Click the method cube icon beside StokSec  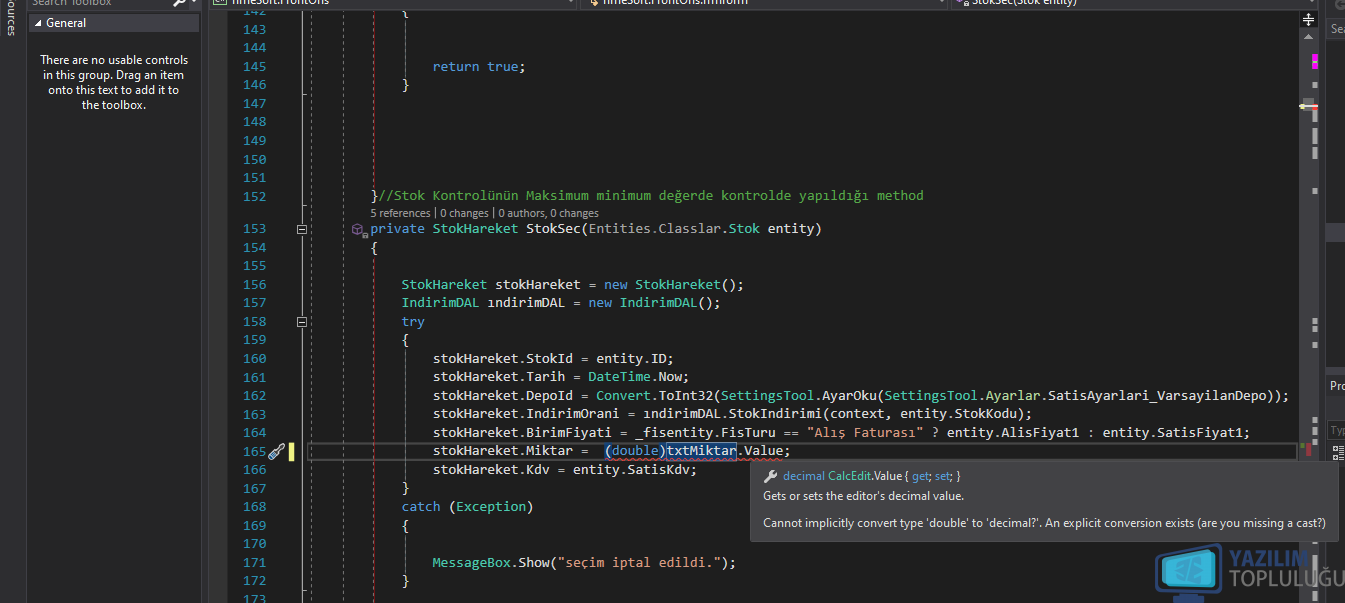pyautogui.click(x=358, y=229)
